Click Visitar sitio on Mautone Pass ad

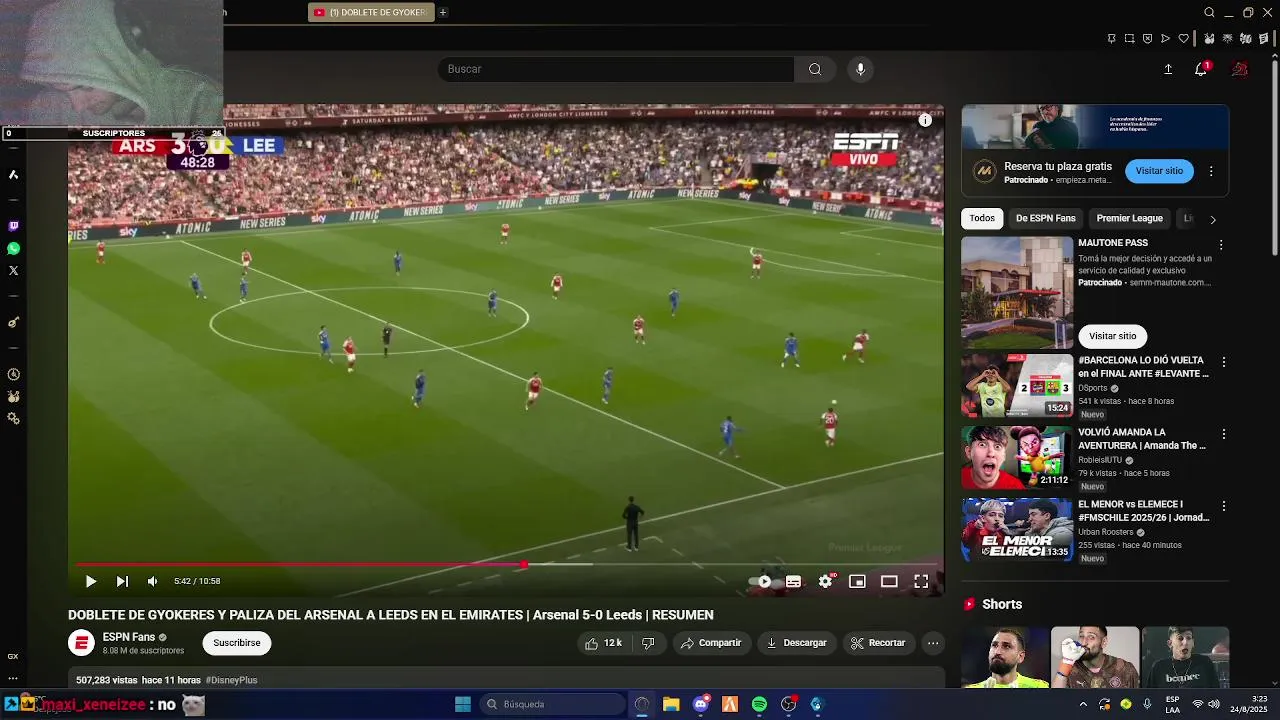tap(1113, 336)
